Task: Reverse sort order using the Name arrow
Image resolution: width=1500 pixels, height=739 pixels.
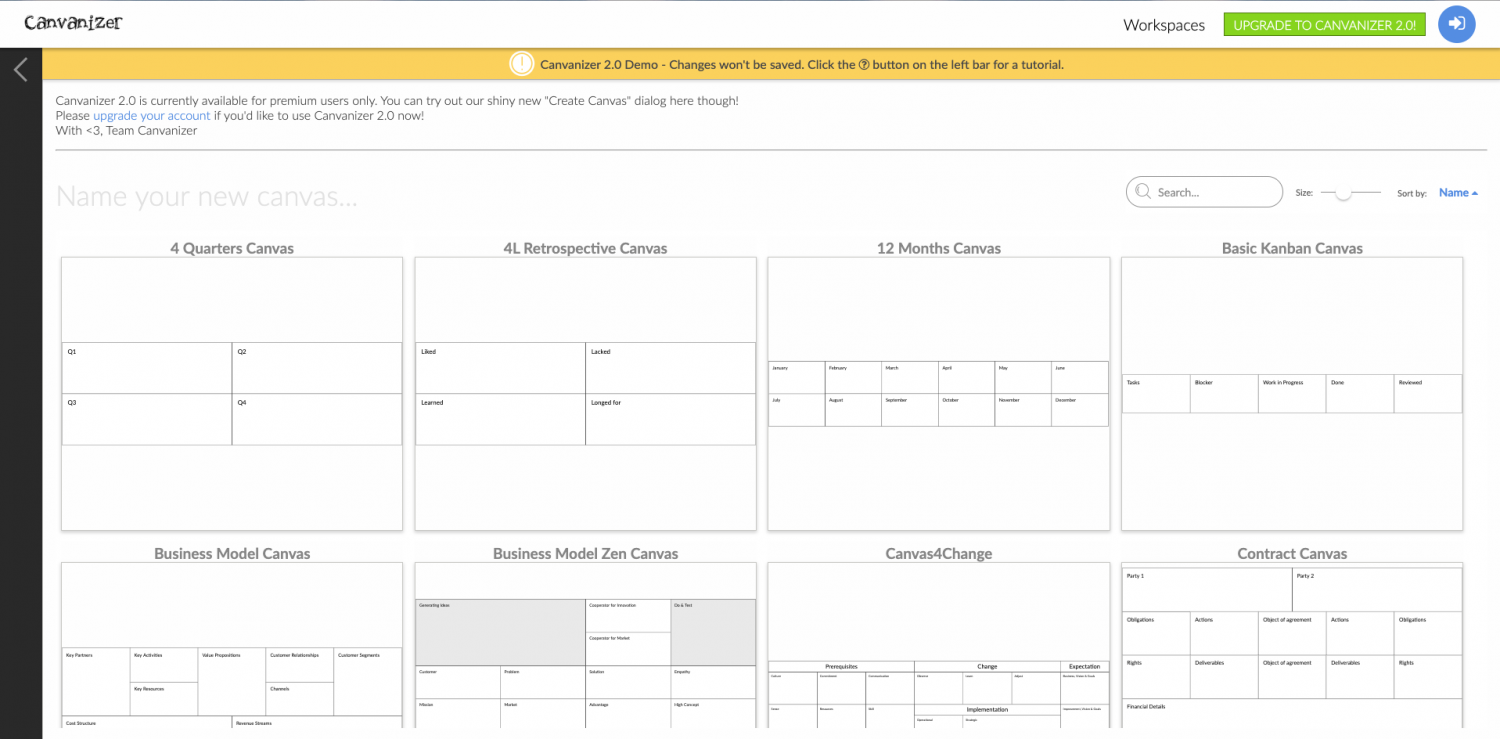Action: click(x=1472, y=192)
